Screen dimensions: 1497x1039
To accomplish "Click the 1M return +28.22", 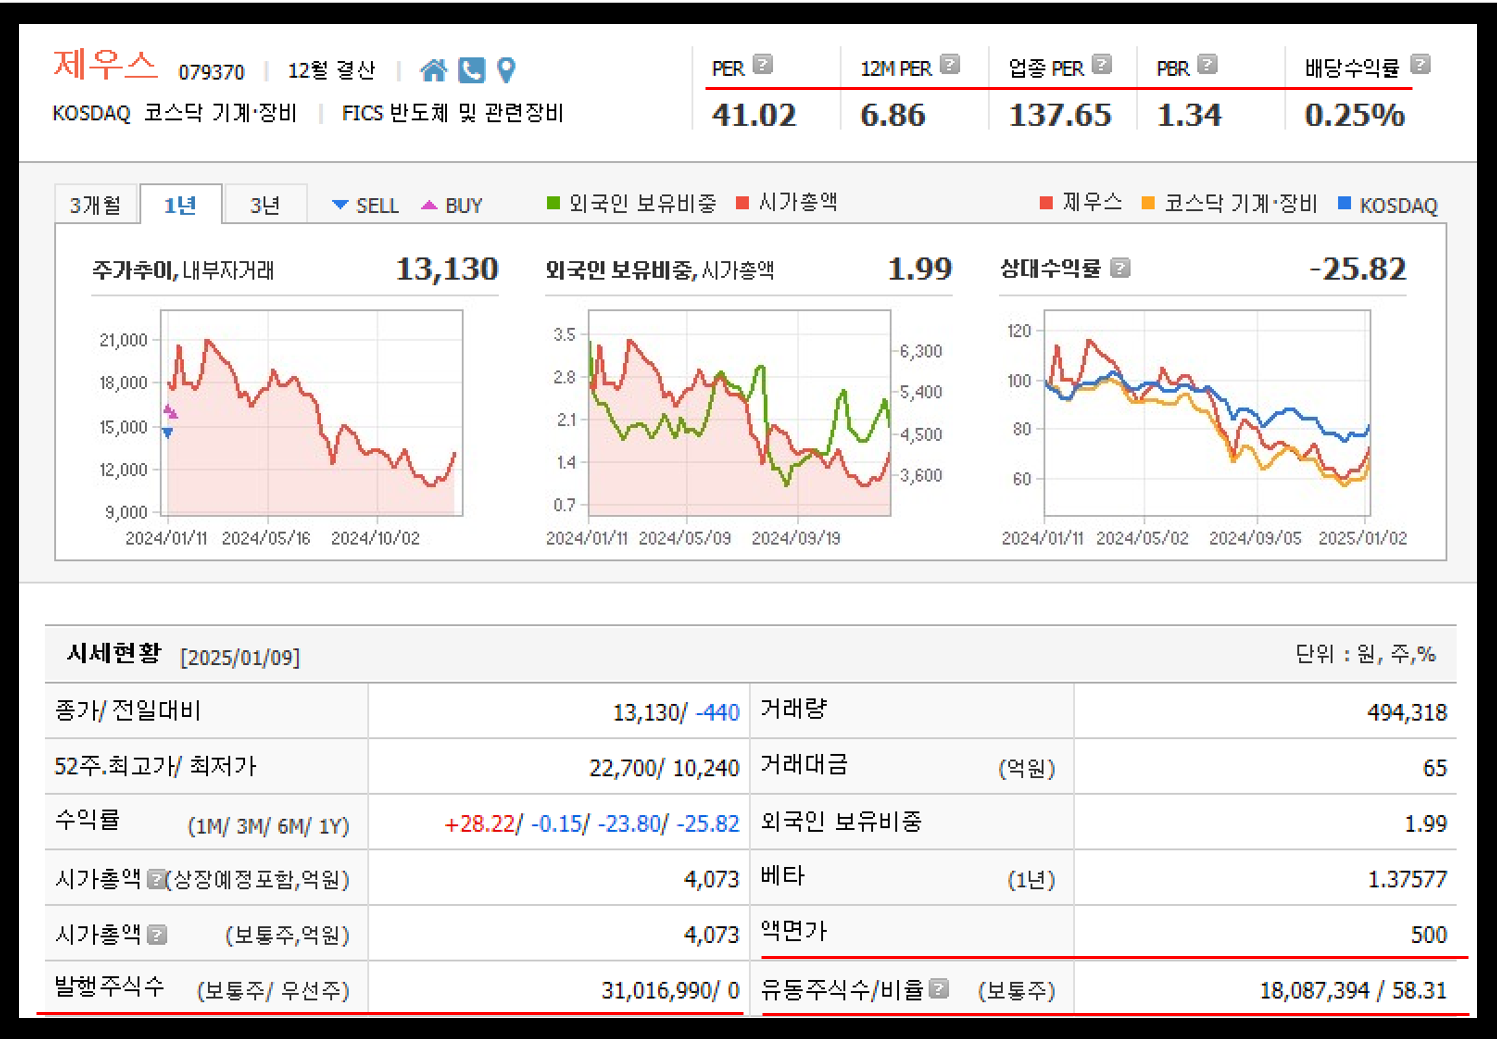I will 479,824.
